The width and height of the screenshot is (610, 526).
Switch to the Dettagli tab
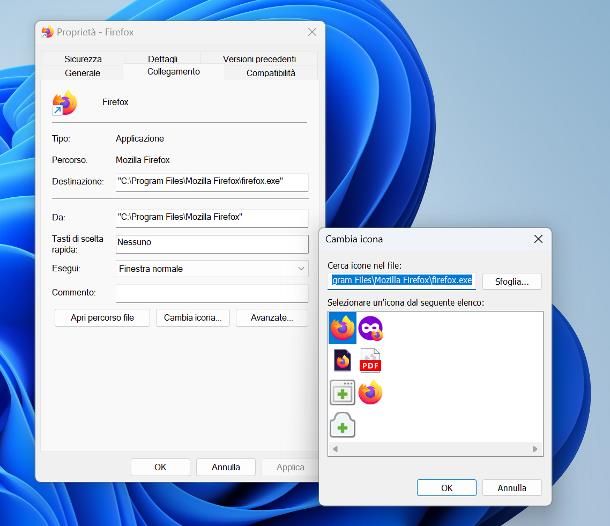[162, 59]
